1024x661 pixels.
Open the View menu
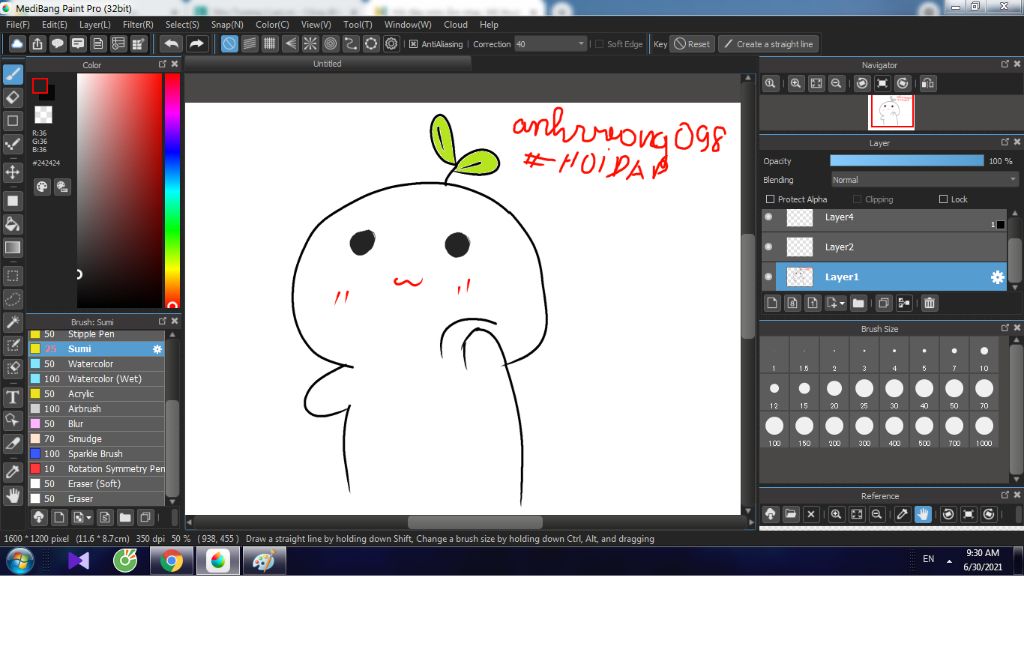pyautogui.click(x=316, y=25)
